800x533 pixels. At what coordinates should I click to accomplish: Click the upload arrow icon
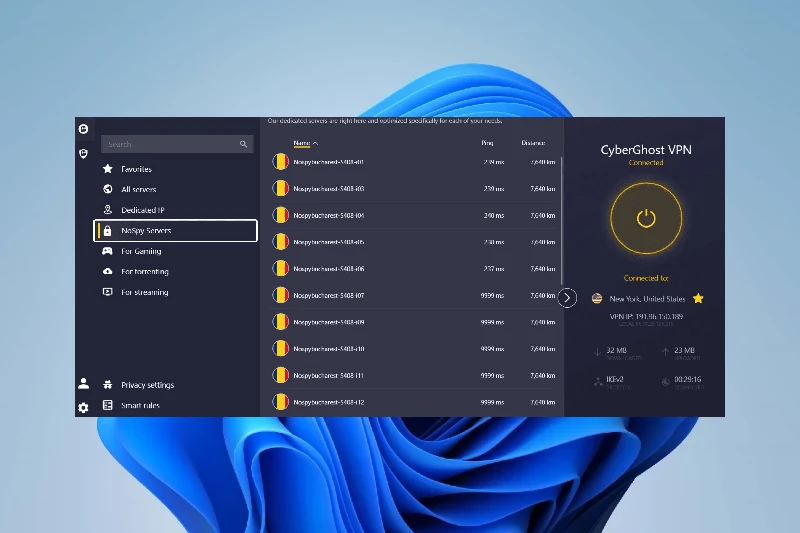pos(665,352)
